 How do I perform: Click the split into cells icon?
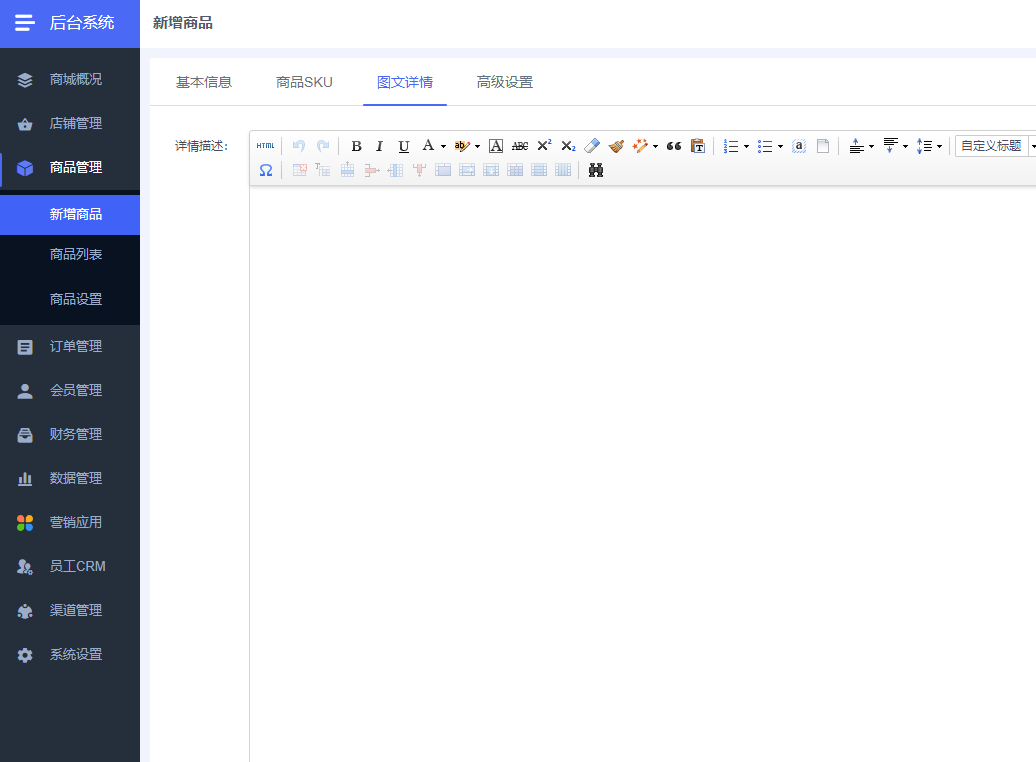coord(515,171)
